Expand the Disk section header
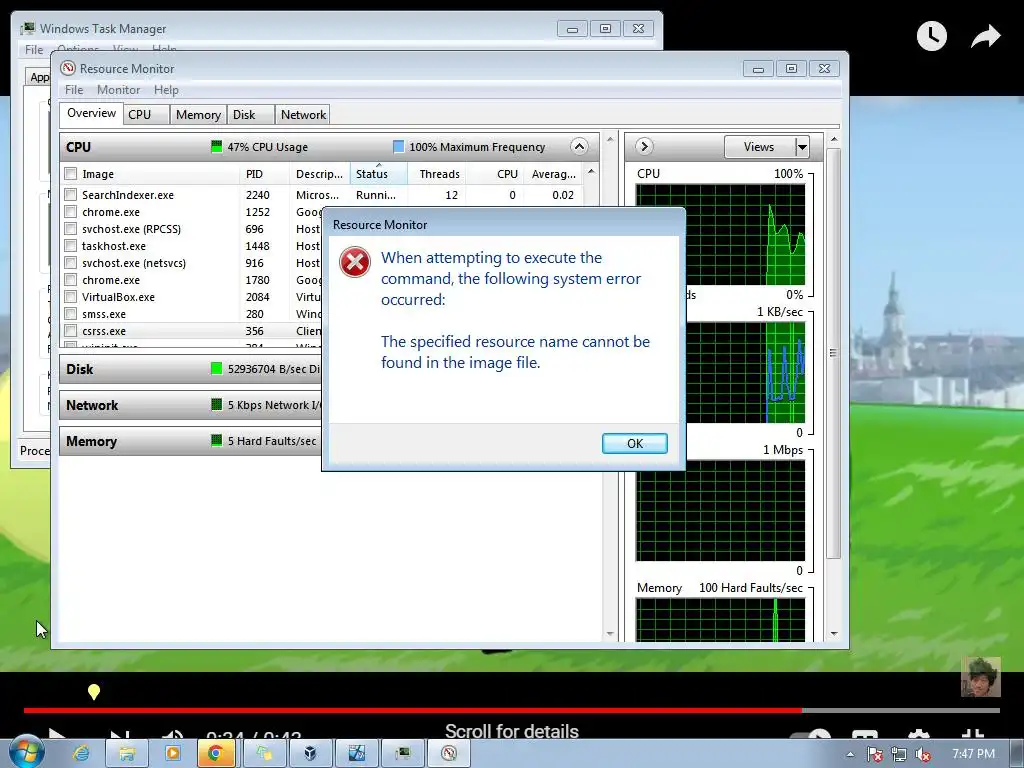 click(189, 369)
